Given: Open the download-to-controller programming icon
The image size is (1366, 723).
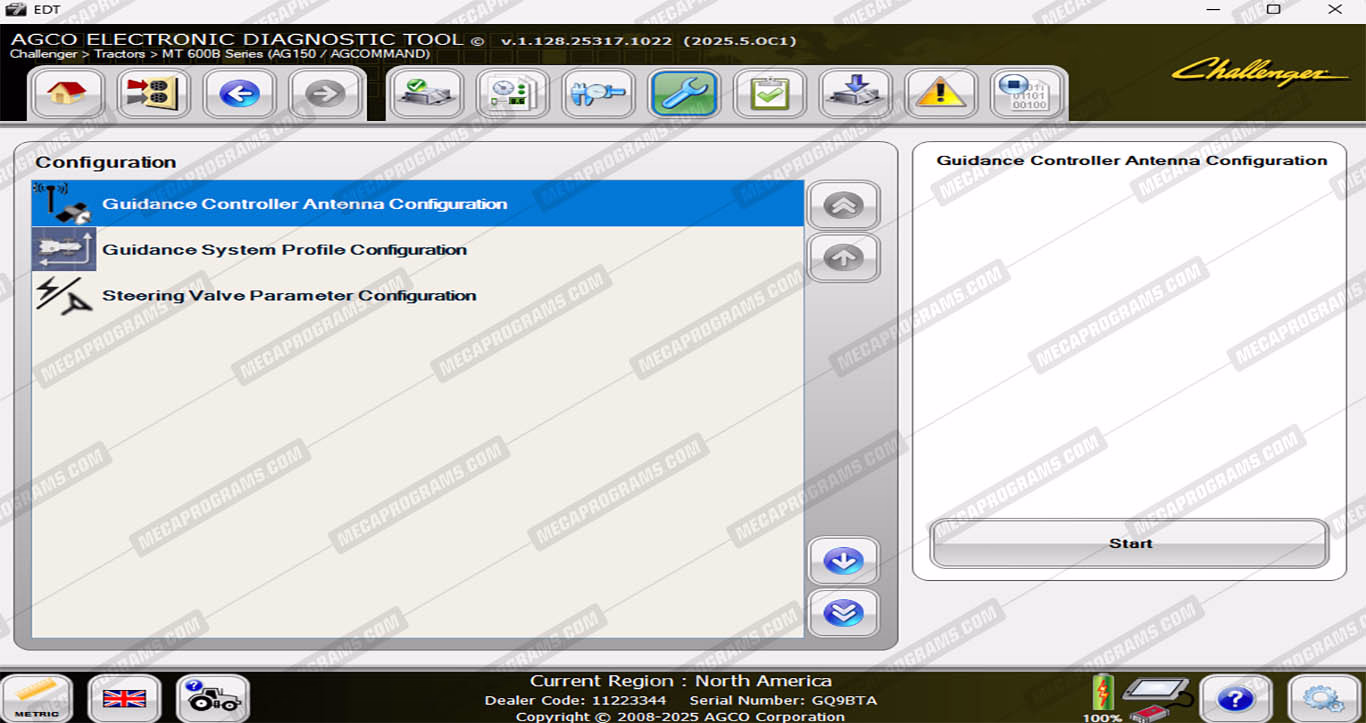Looking at the screenshot, I should coord(855,95).
